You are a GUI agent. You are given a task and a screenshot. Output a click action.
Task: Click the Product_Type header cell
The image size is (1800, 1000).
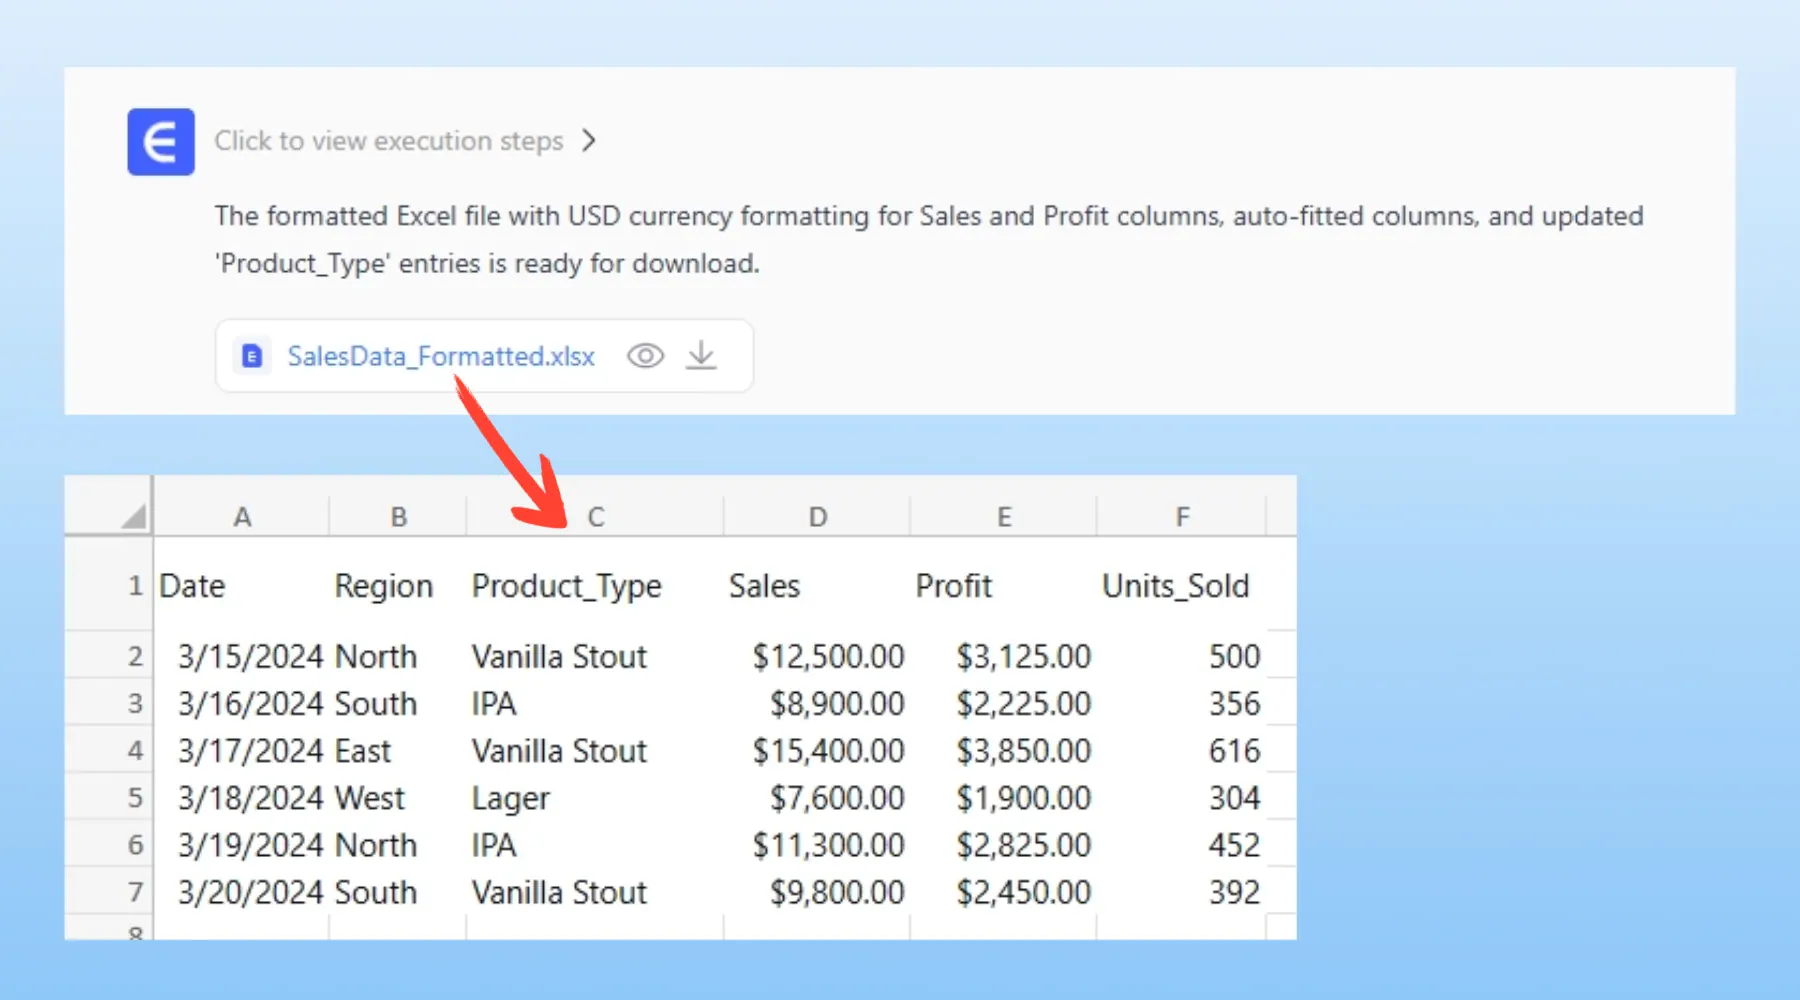(566, 586)
